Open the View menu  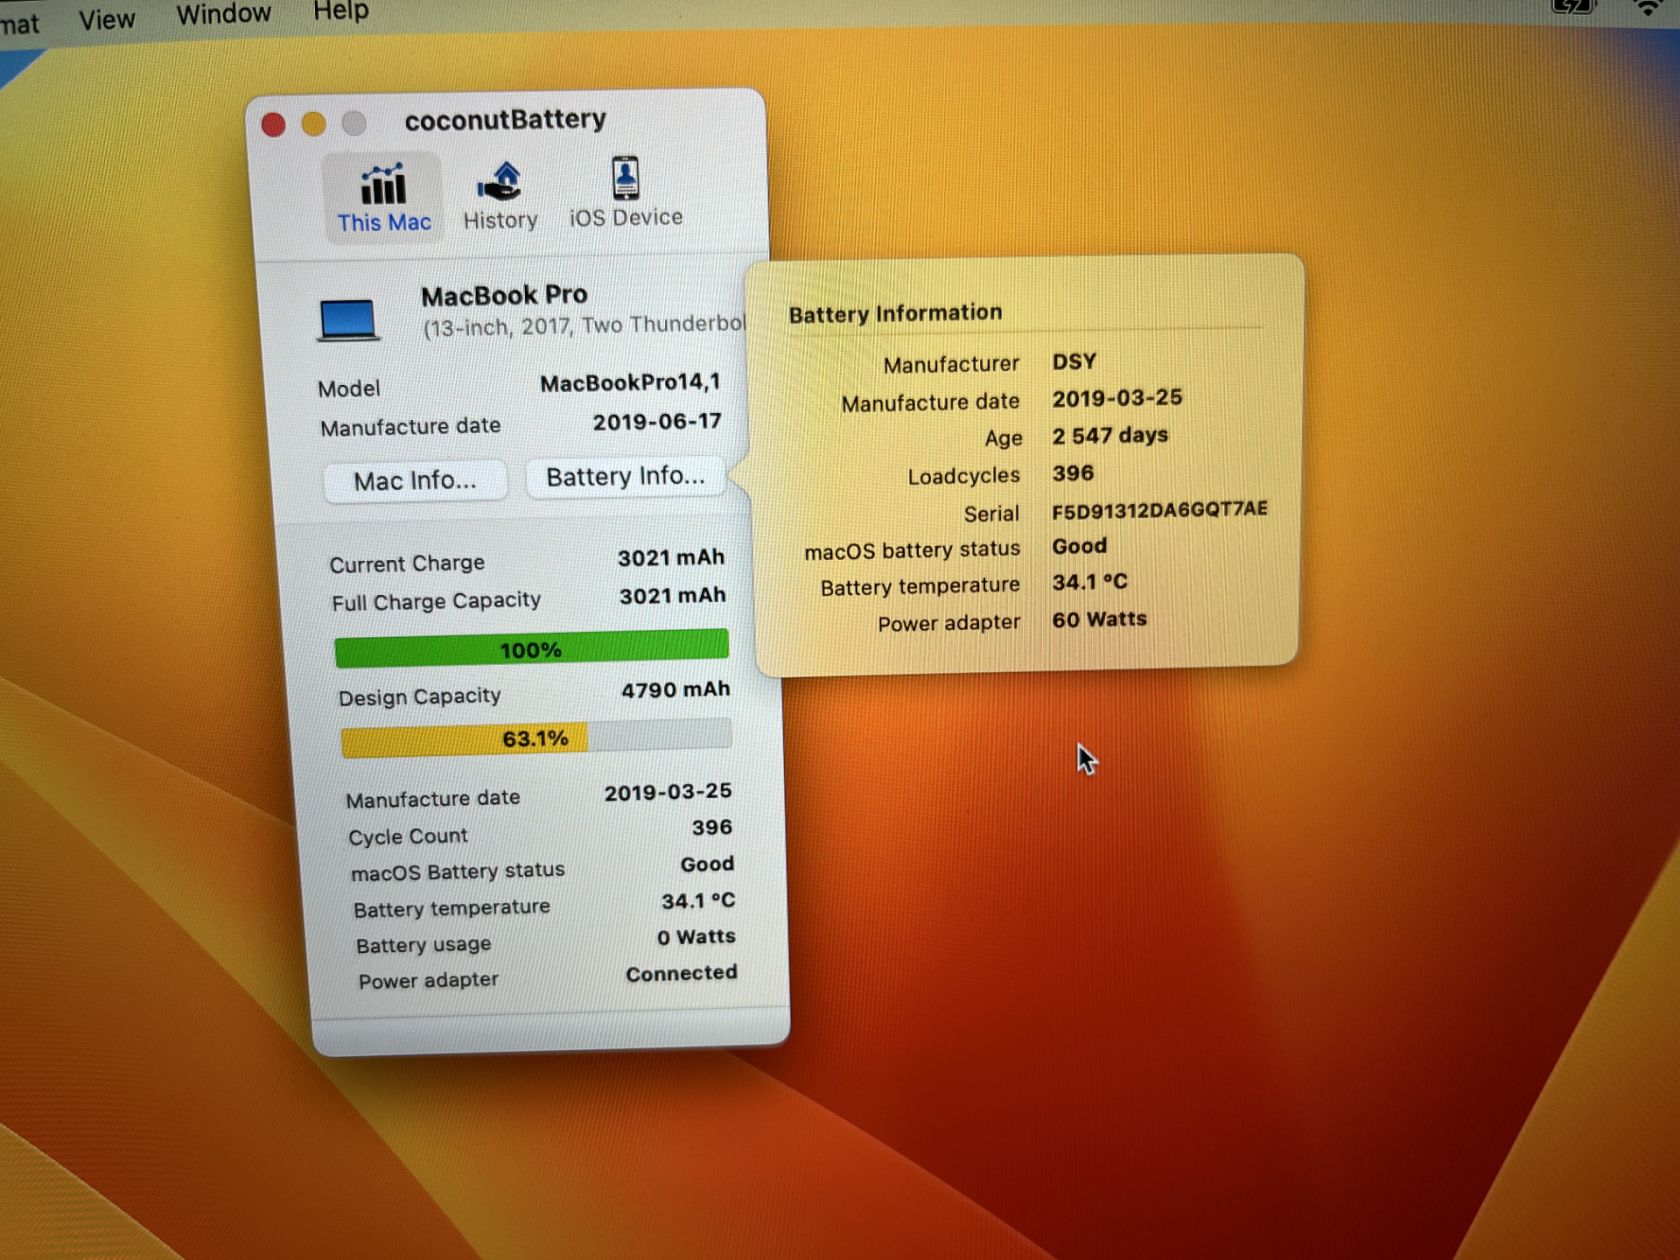tap(106, 20)
